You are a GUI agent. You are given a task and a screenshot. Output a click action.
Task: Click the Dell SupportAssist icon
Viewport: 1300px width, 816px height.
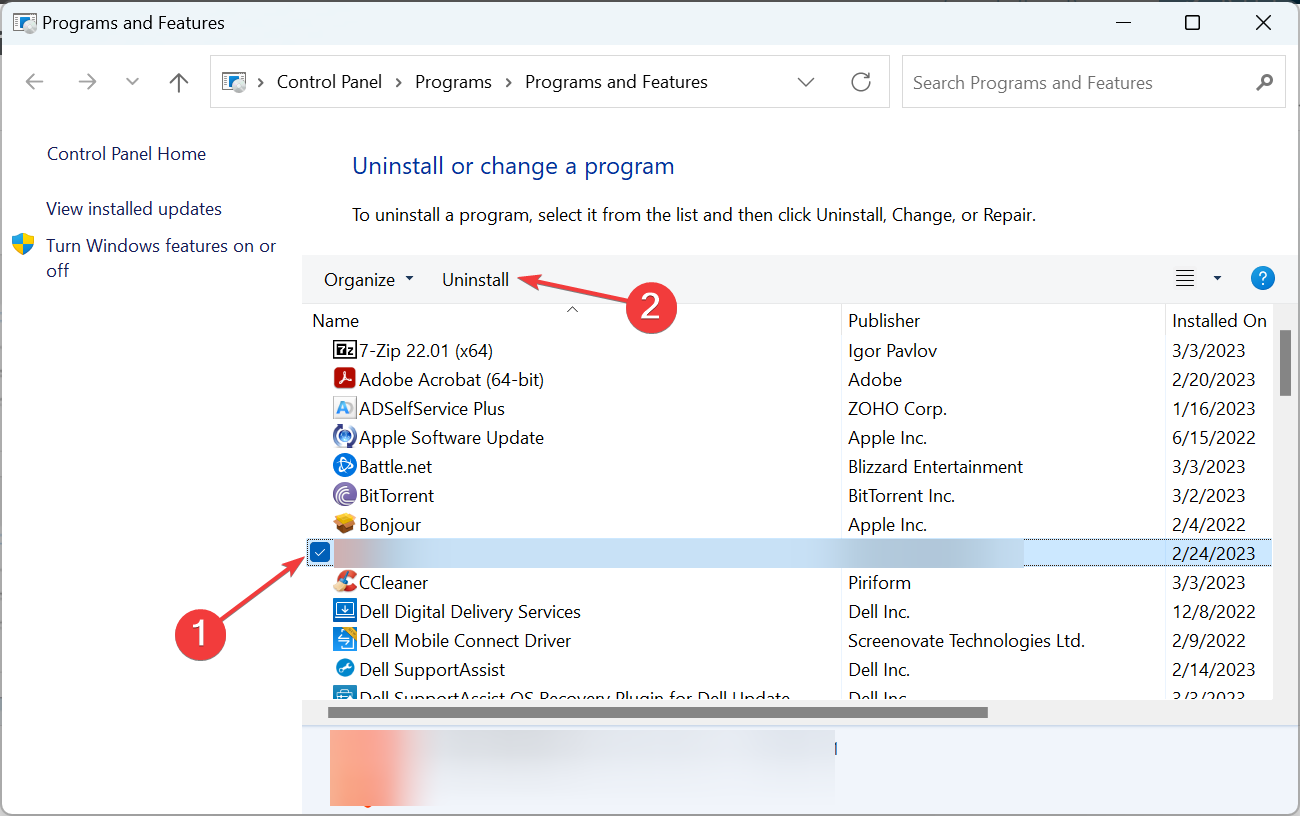click(344, 669)
